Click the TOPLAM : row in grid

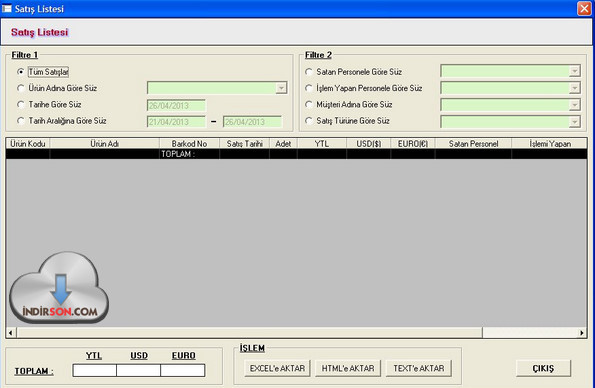pyautogui.click(x=296, y=154)
